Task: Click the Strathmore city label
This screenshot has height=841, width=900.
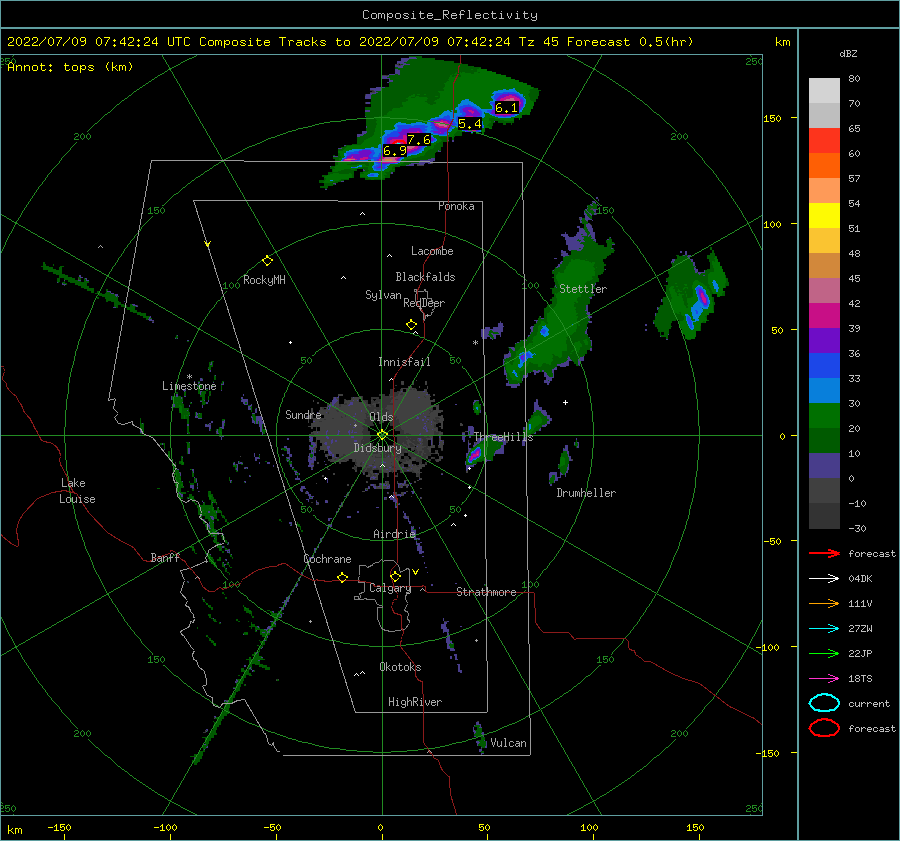Action: [x=486, y=592]
